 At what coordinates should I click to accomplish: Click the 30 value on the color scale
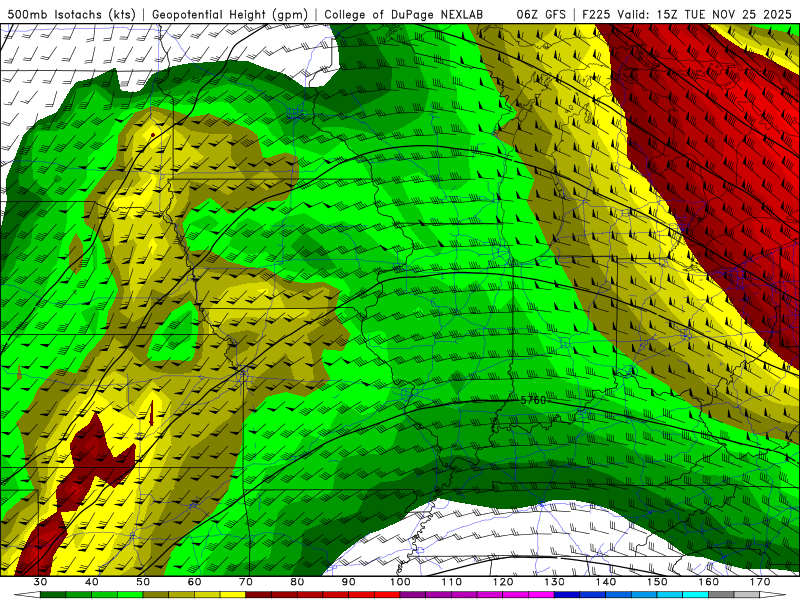click(x=40, y=582)
